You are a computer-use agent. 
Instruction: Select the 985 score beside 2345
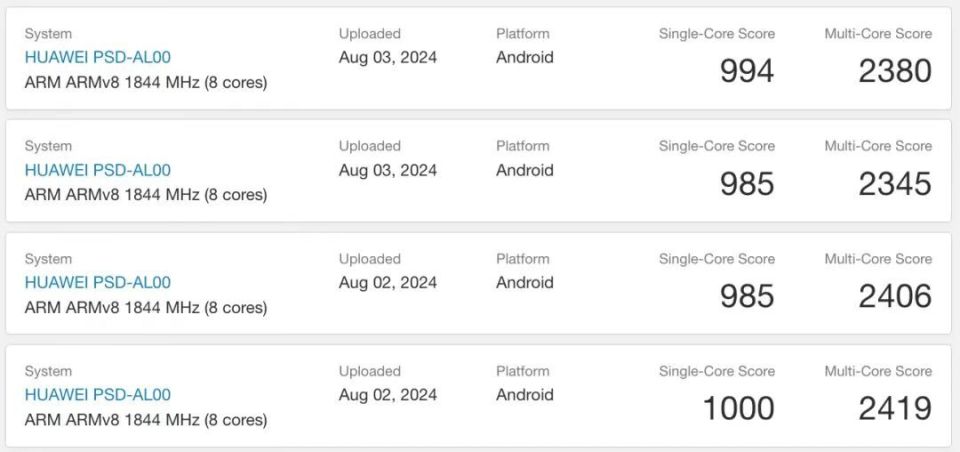pyautogui.click(x=747, y=184)
